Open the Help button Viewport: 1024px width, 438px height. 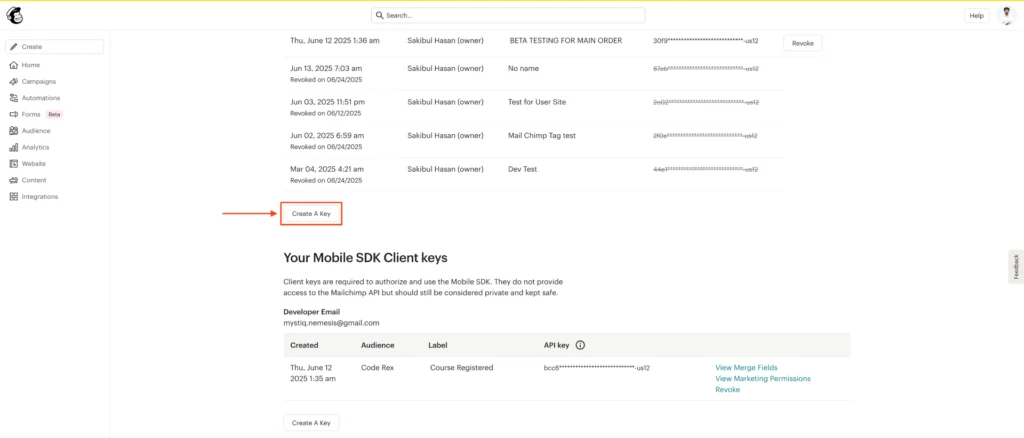point(976,16)
